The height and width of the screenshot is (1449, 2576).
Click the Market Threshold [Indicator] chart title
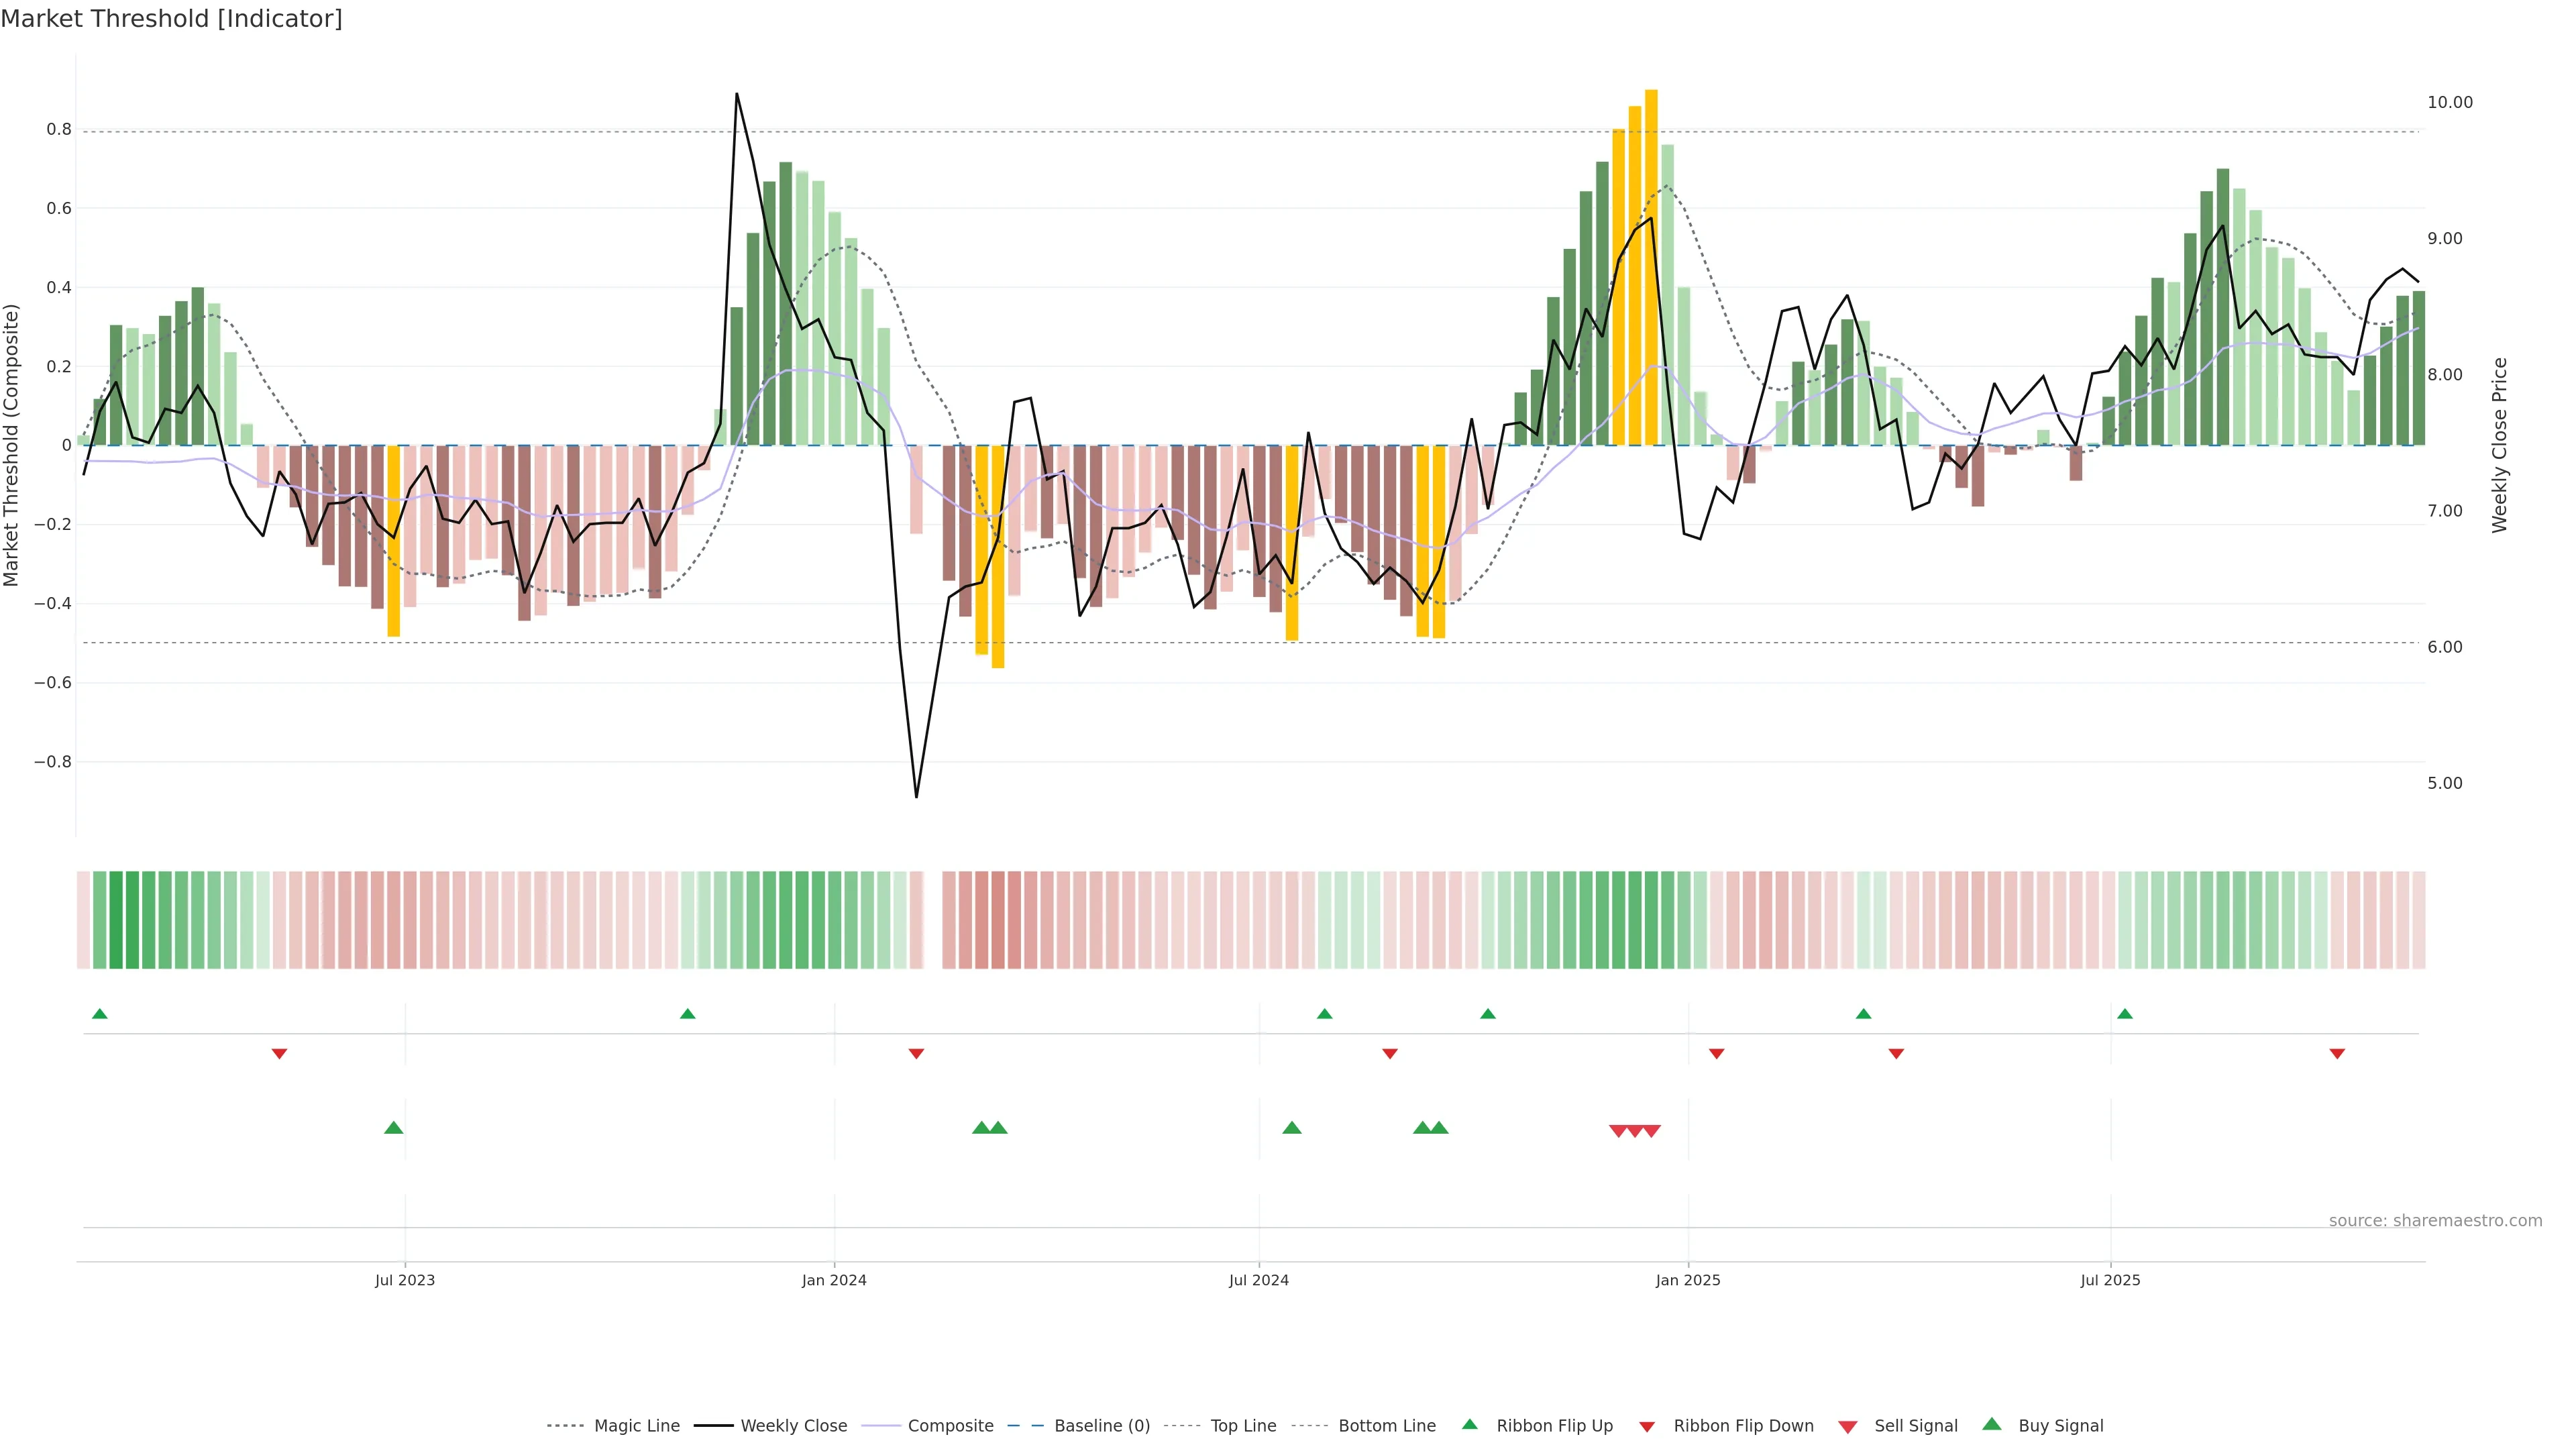(x=171, y=19)
